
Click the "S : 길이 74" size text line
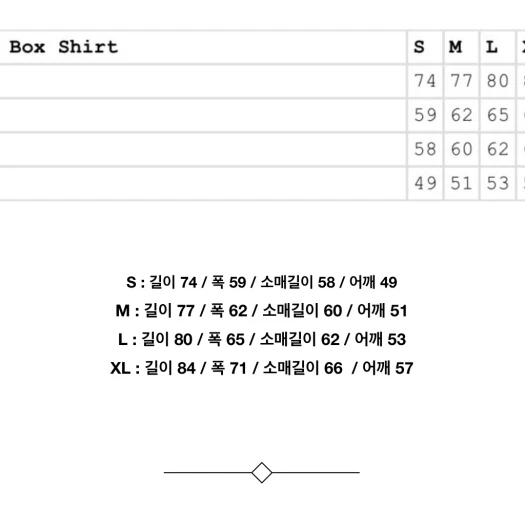coord(261,282)
